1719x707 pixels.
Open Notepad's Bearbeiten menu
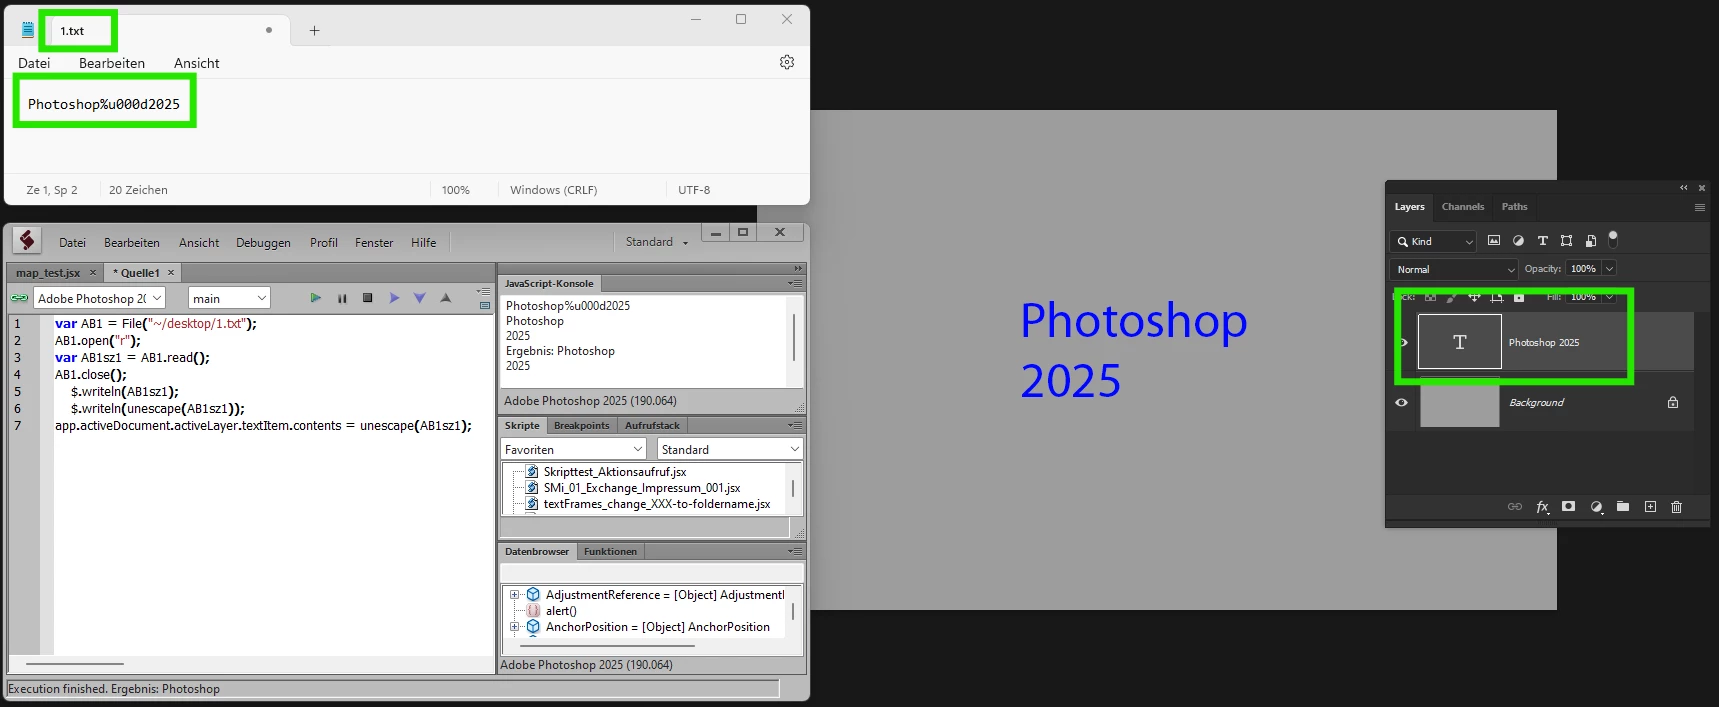(112, 63)
